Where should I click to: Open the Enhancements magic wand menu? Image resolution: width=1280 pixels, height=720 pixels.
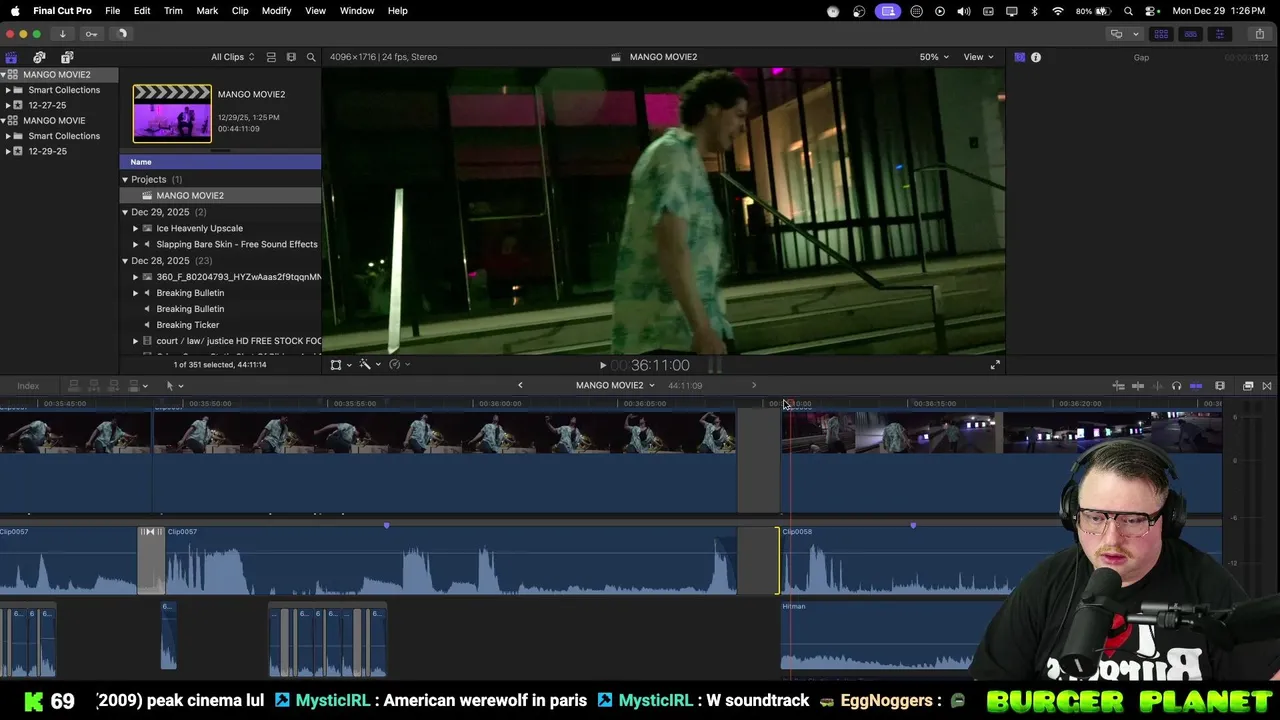[369, 365]
